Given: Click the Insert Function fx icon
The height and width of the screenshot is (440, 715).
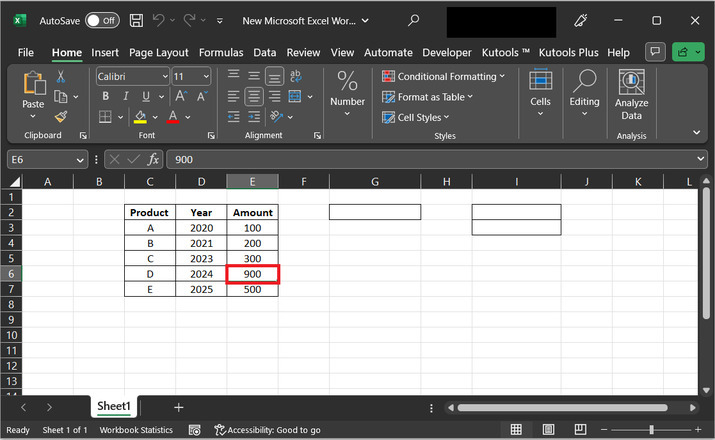Looking at the screenshot, I should point(154,160).
